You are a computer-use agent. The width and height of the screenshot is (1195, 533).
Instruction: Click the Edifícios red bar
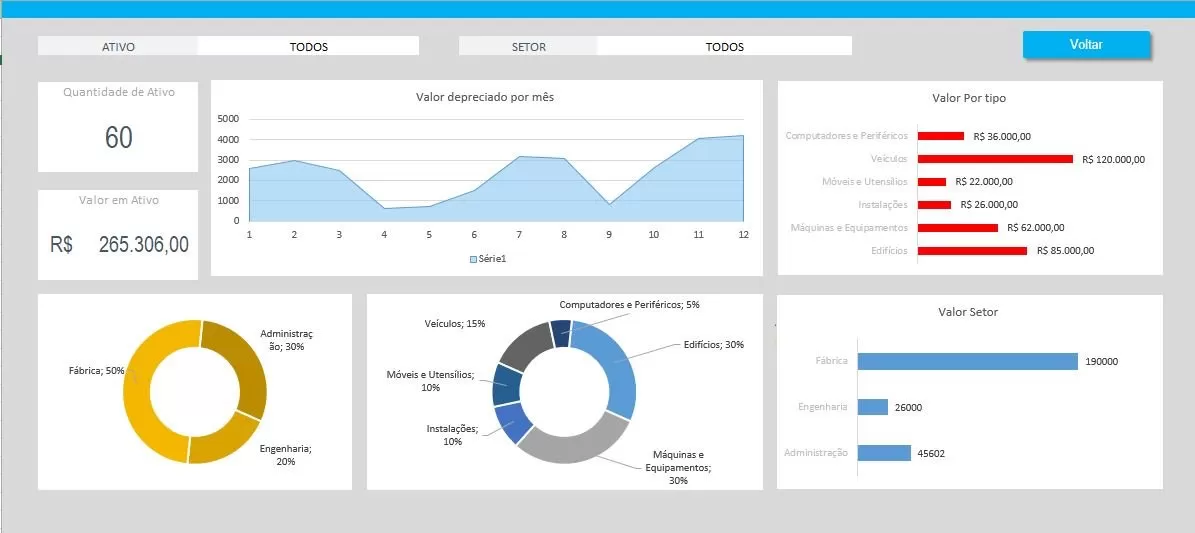(x=972, y=250)
